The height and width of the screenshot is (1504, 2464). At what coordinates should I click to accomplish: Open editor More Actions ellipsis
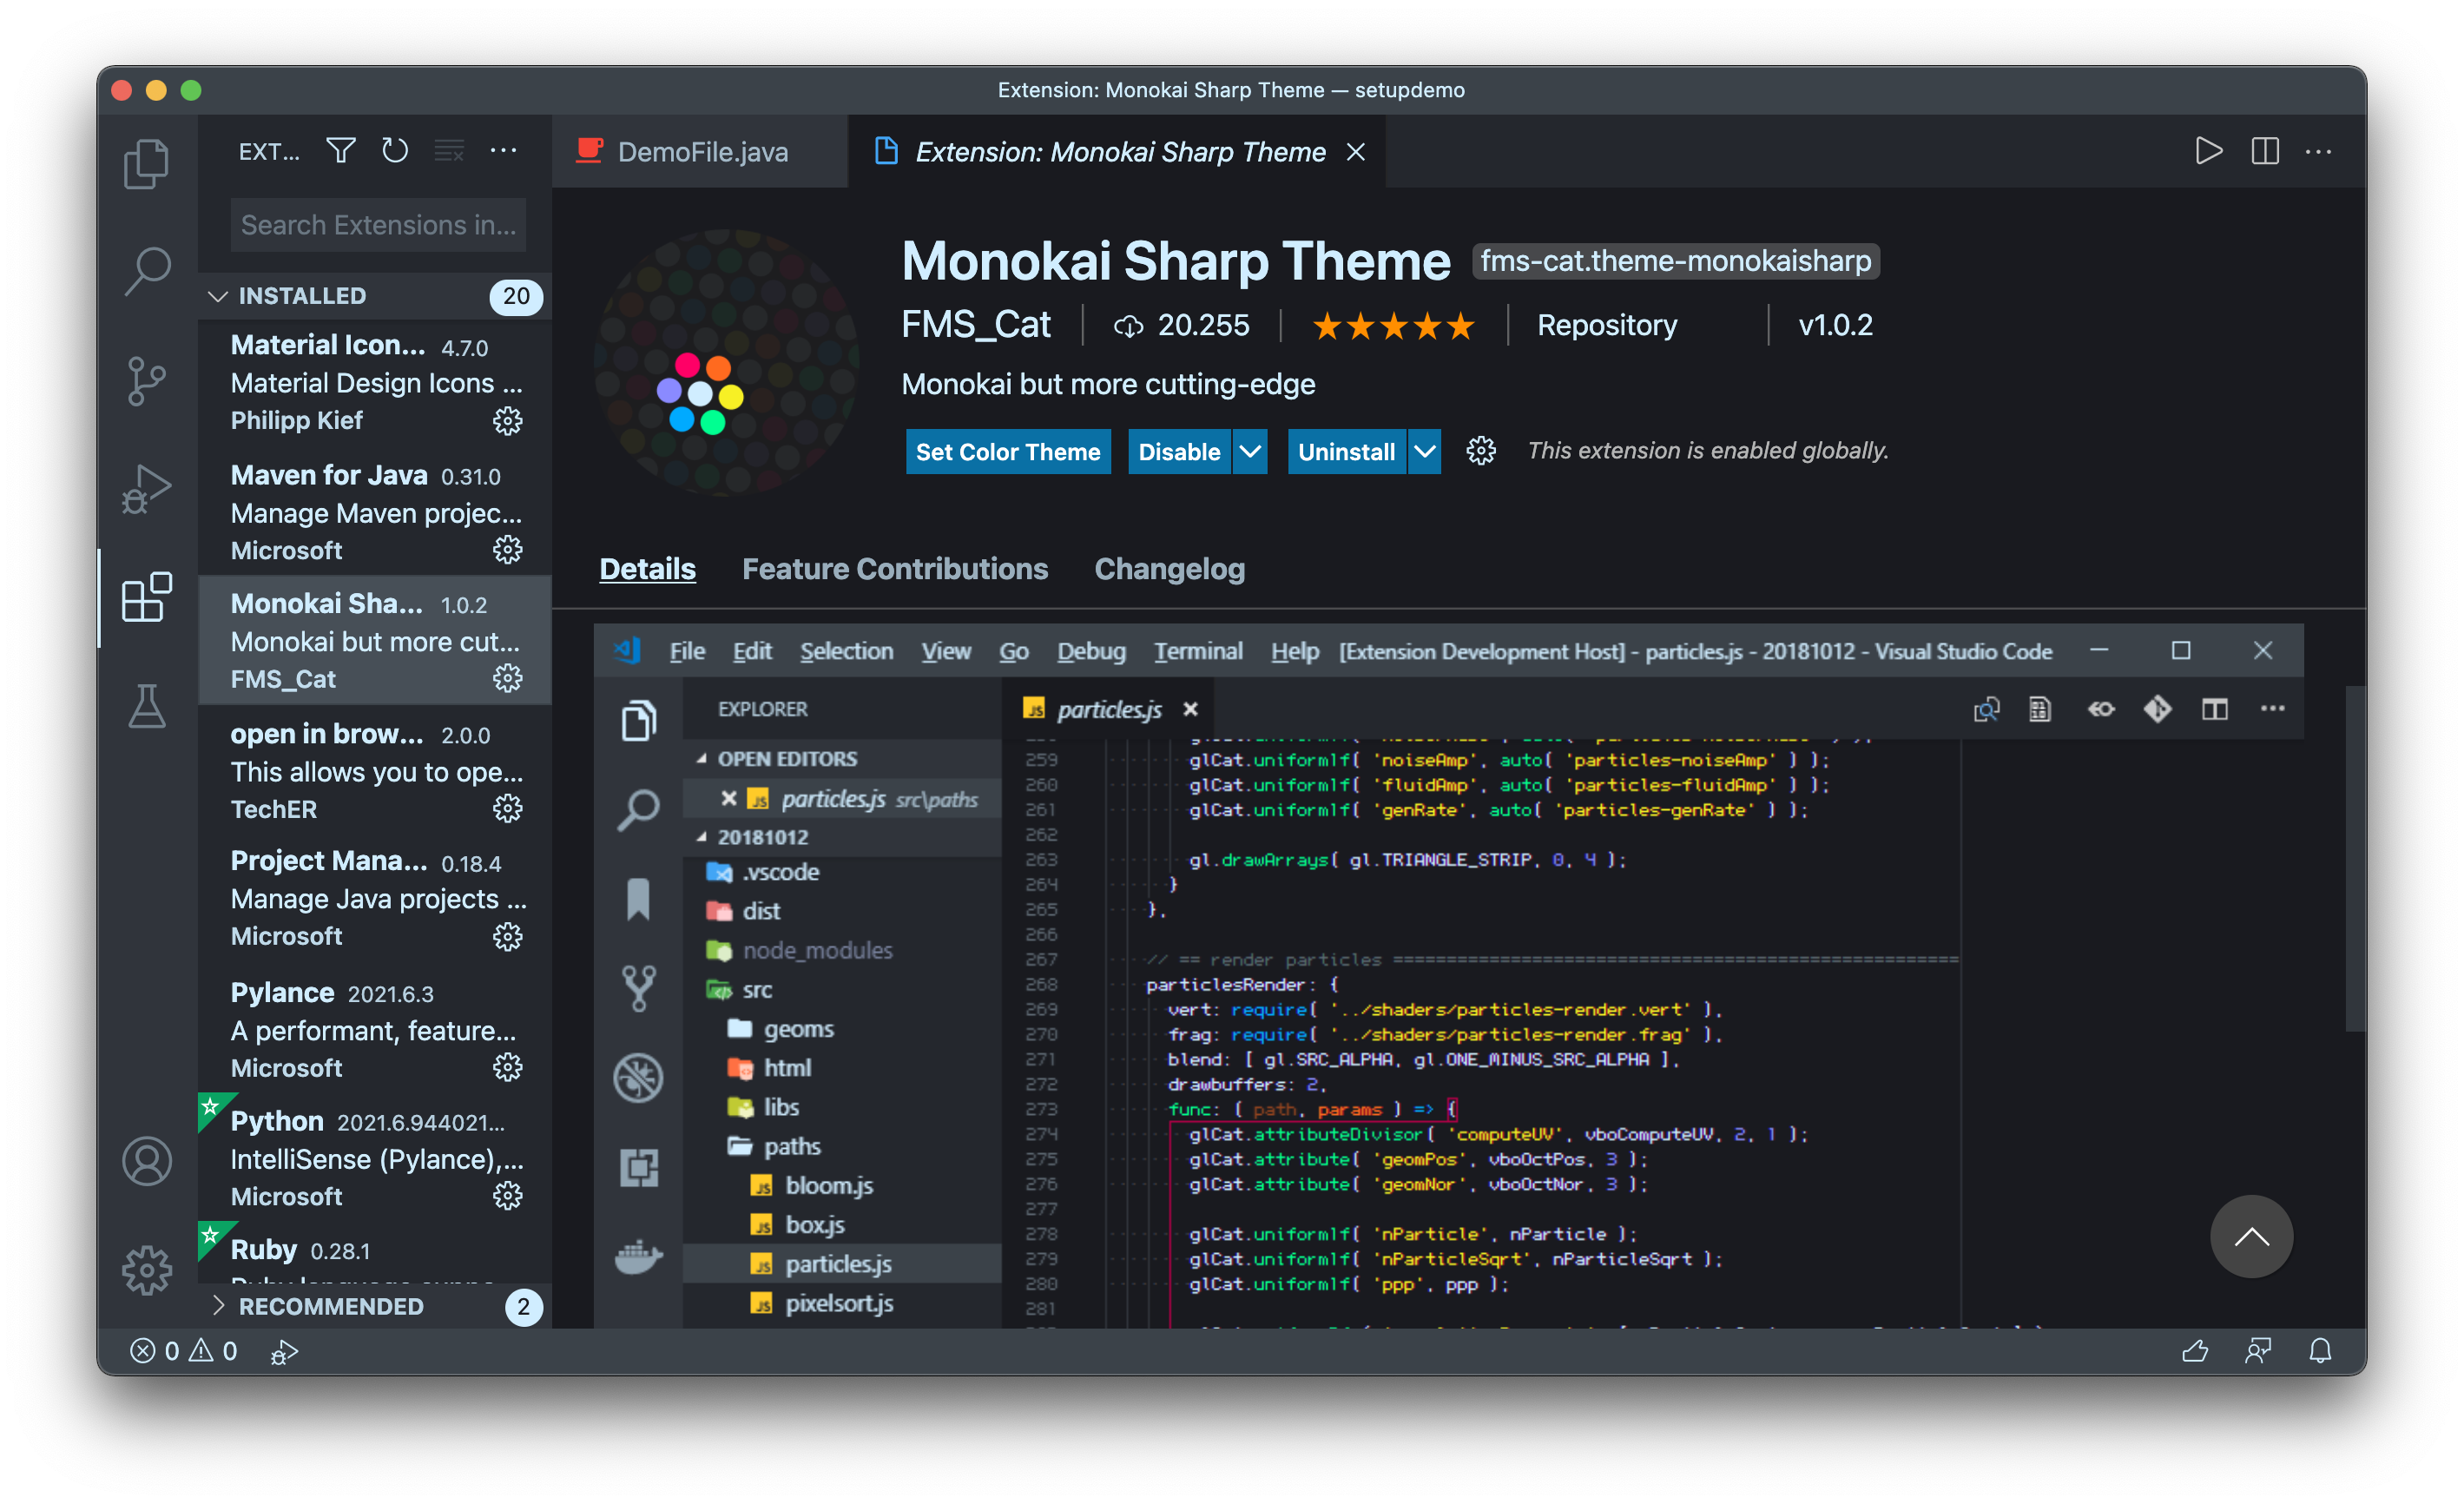2318,151
